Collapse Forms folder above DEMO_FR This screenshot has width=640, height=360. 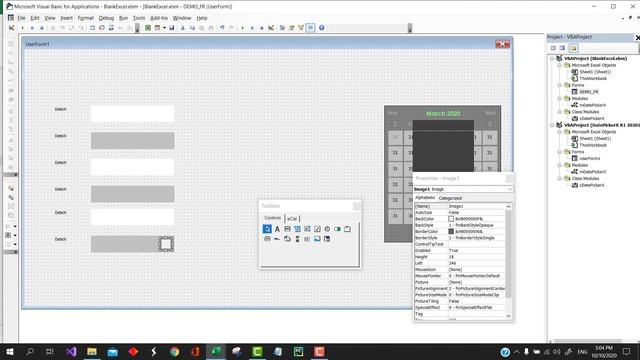click(x=560, y=85)
